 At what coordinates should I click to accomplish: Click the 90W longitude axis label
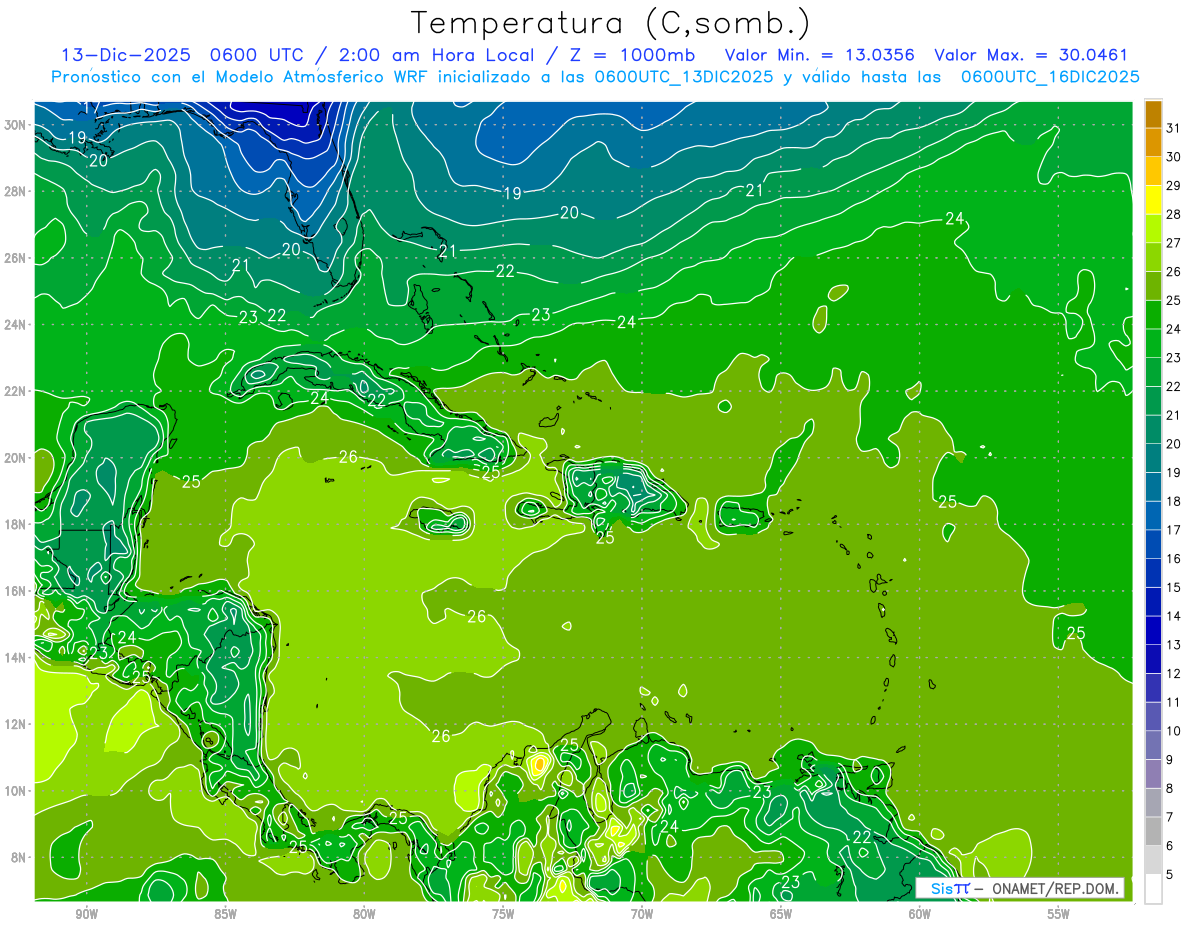86,914
